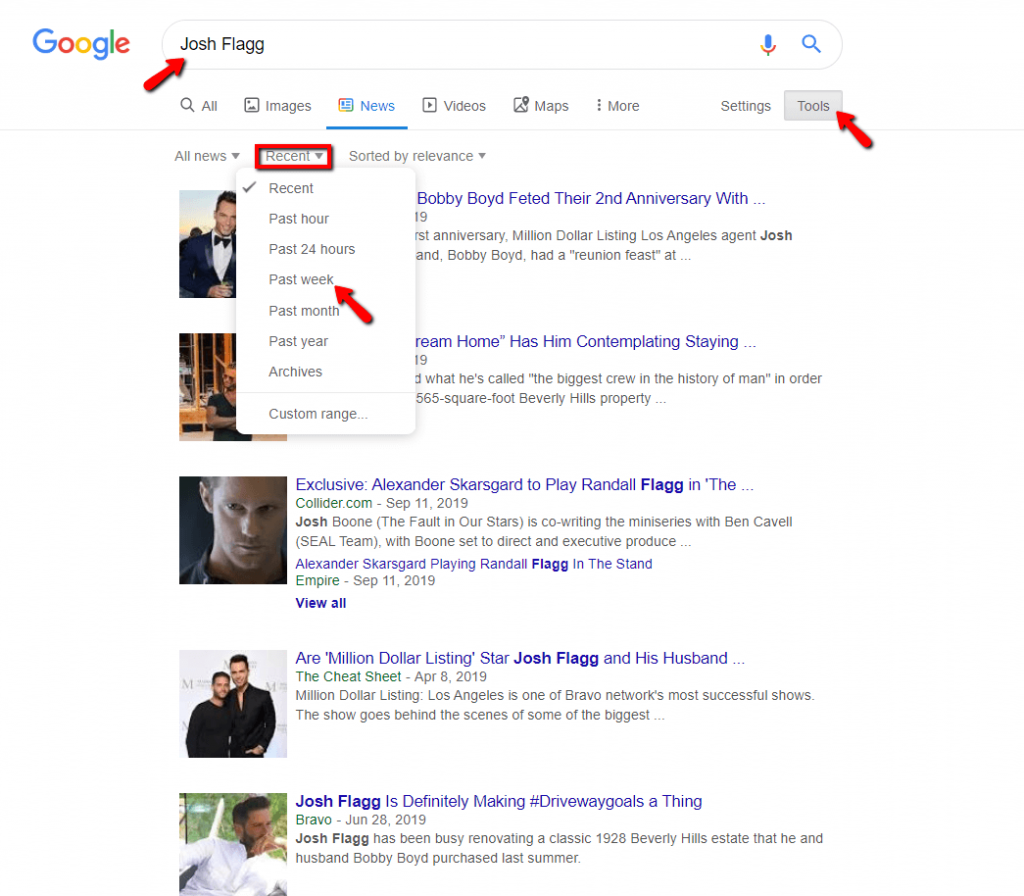
Task: Select Past year filter option
Action: (x=325, y=341)
